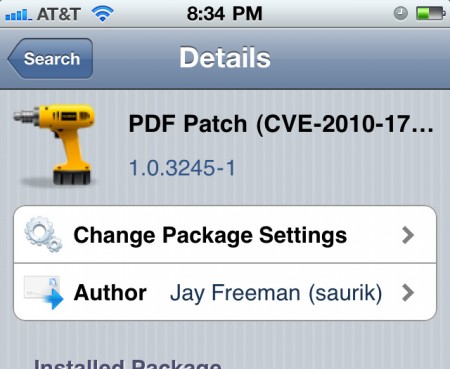Screen dimensions: 450x369
Task: Click the mail arrow icon next to Author
Action: [x=44, y=292]
